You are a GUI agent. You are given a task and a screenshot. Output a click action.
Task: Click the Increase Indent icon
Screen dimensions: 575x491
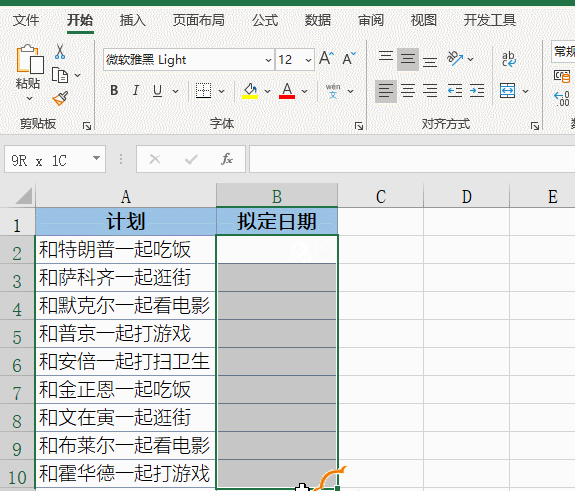pyautogui.click(x=477, y=91)
